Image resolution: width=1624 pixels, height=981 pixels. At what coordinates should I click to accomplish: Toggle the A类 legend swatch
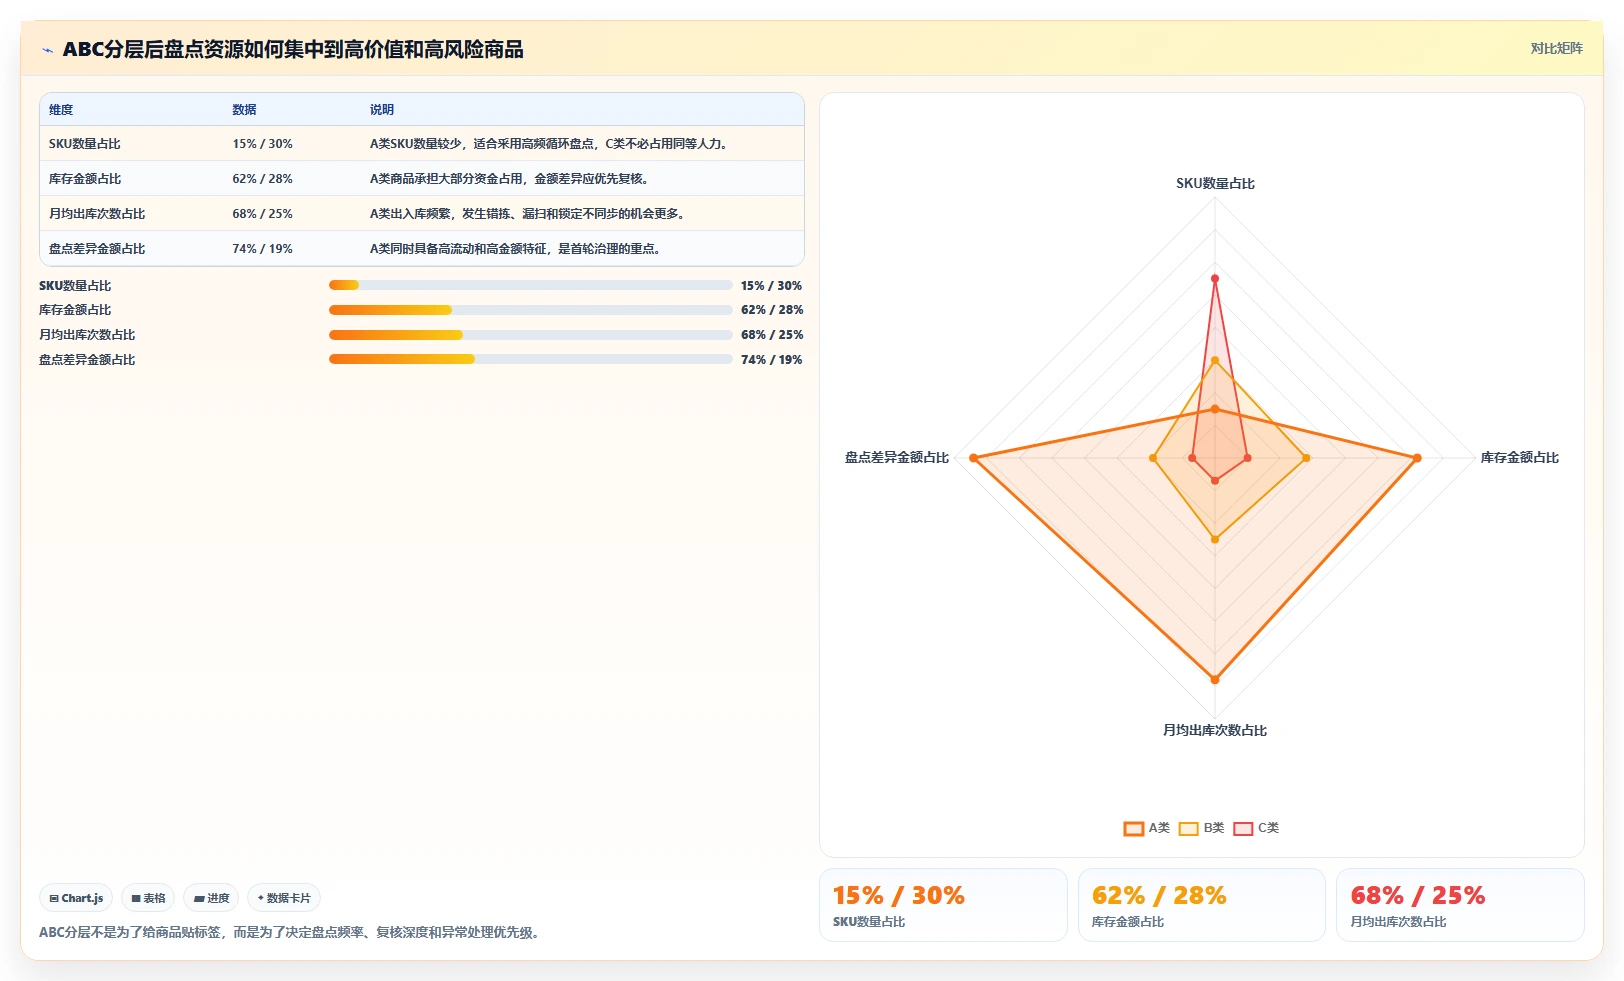click(1133, 828)
